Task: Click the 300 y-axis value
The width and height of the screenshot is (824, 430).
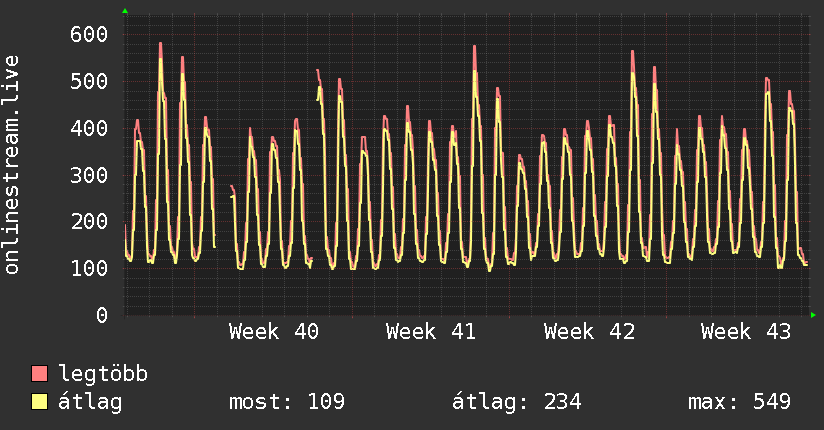Action: 89,175
